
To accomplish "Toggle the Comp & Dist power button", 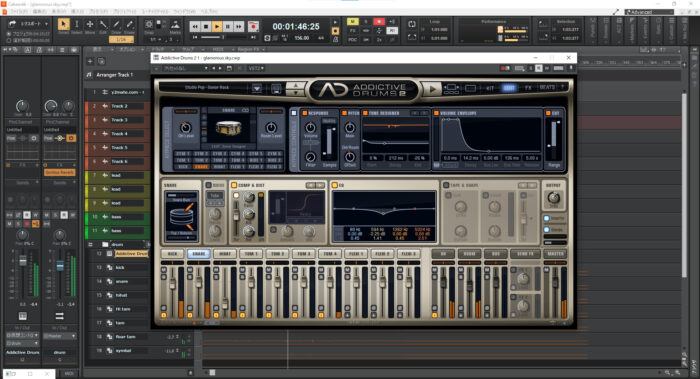I will 233,185.
